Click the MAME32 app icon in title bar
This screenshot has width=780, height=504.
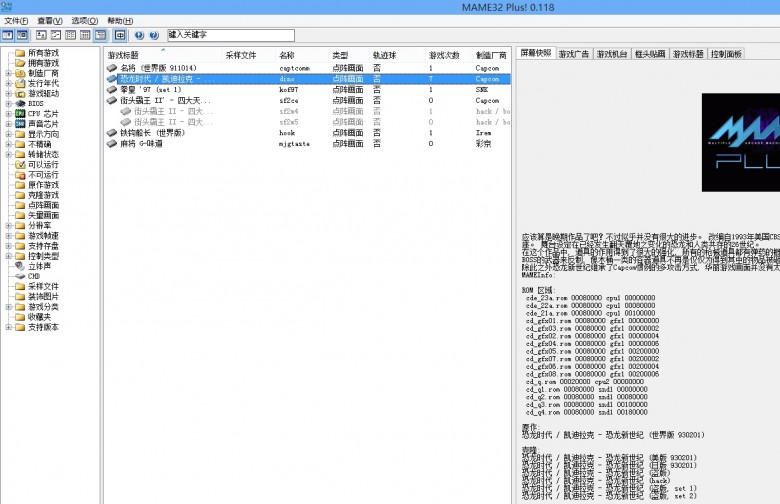coord(6,6)
